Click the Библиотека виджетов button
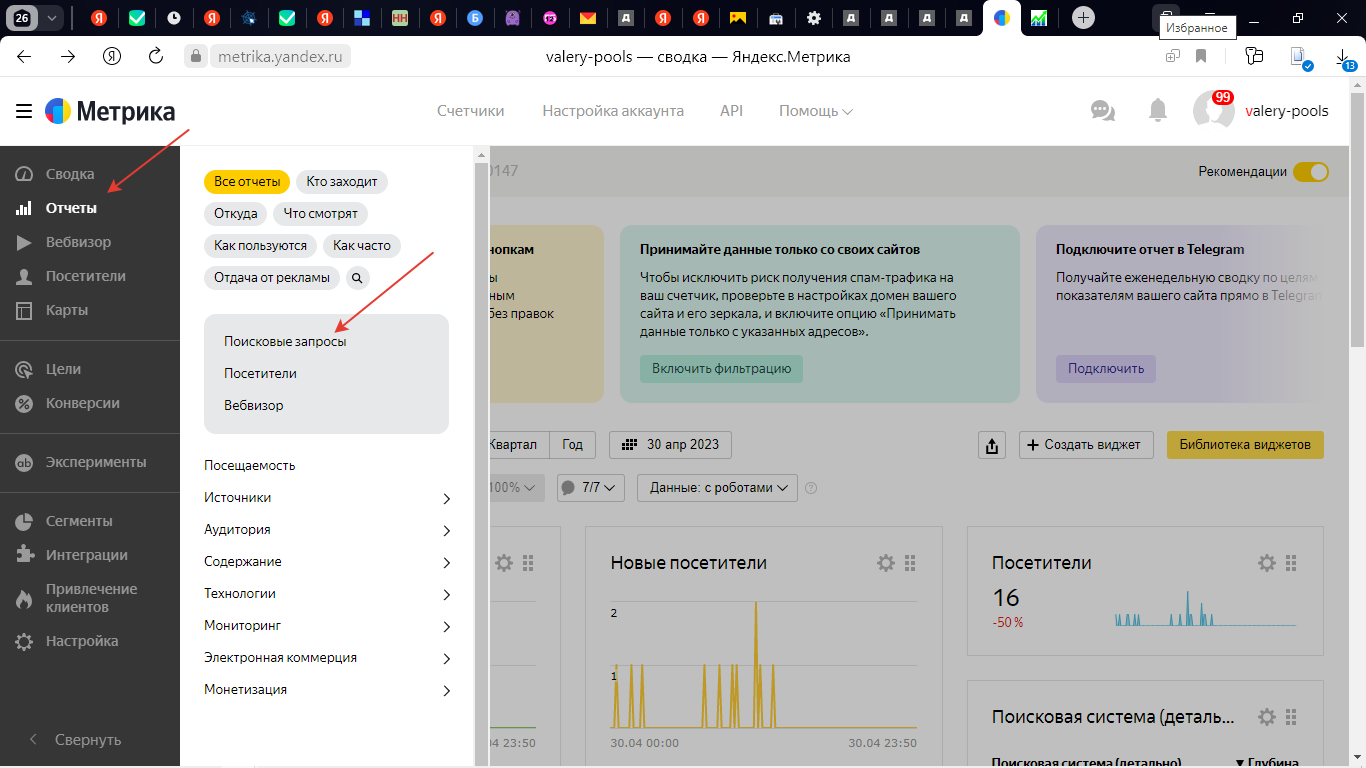Image resolution: width=1366 pixels, height=768 pixels. [1244, 445]
